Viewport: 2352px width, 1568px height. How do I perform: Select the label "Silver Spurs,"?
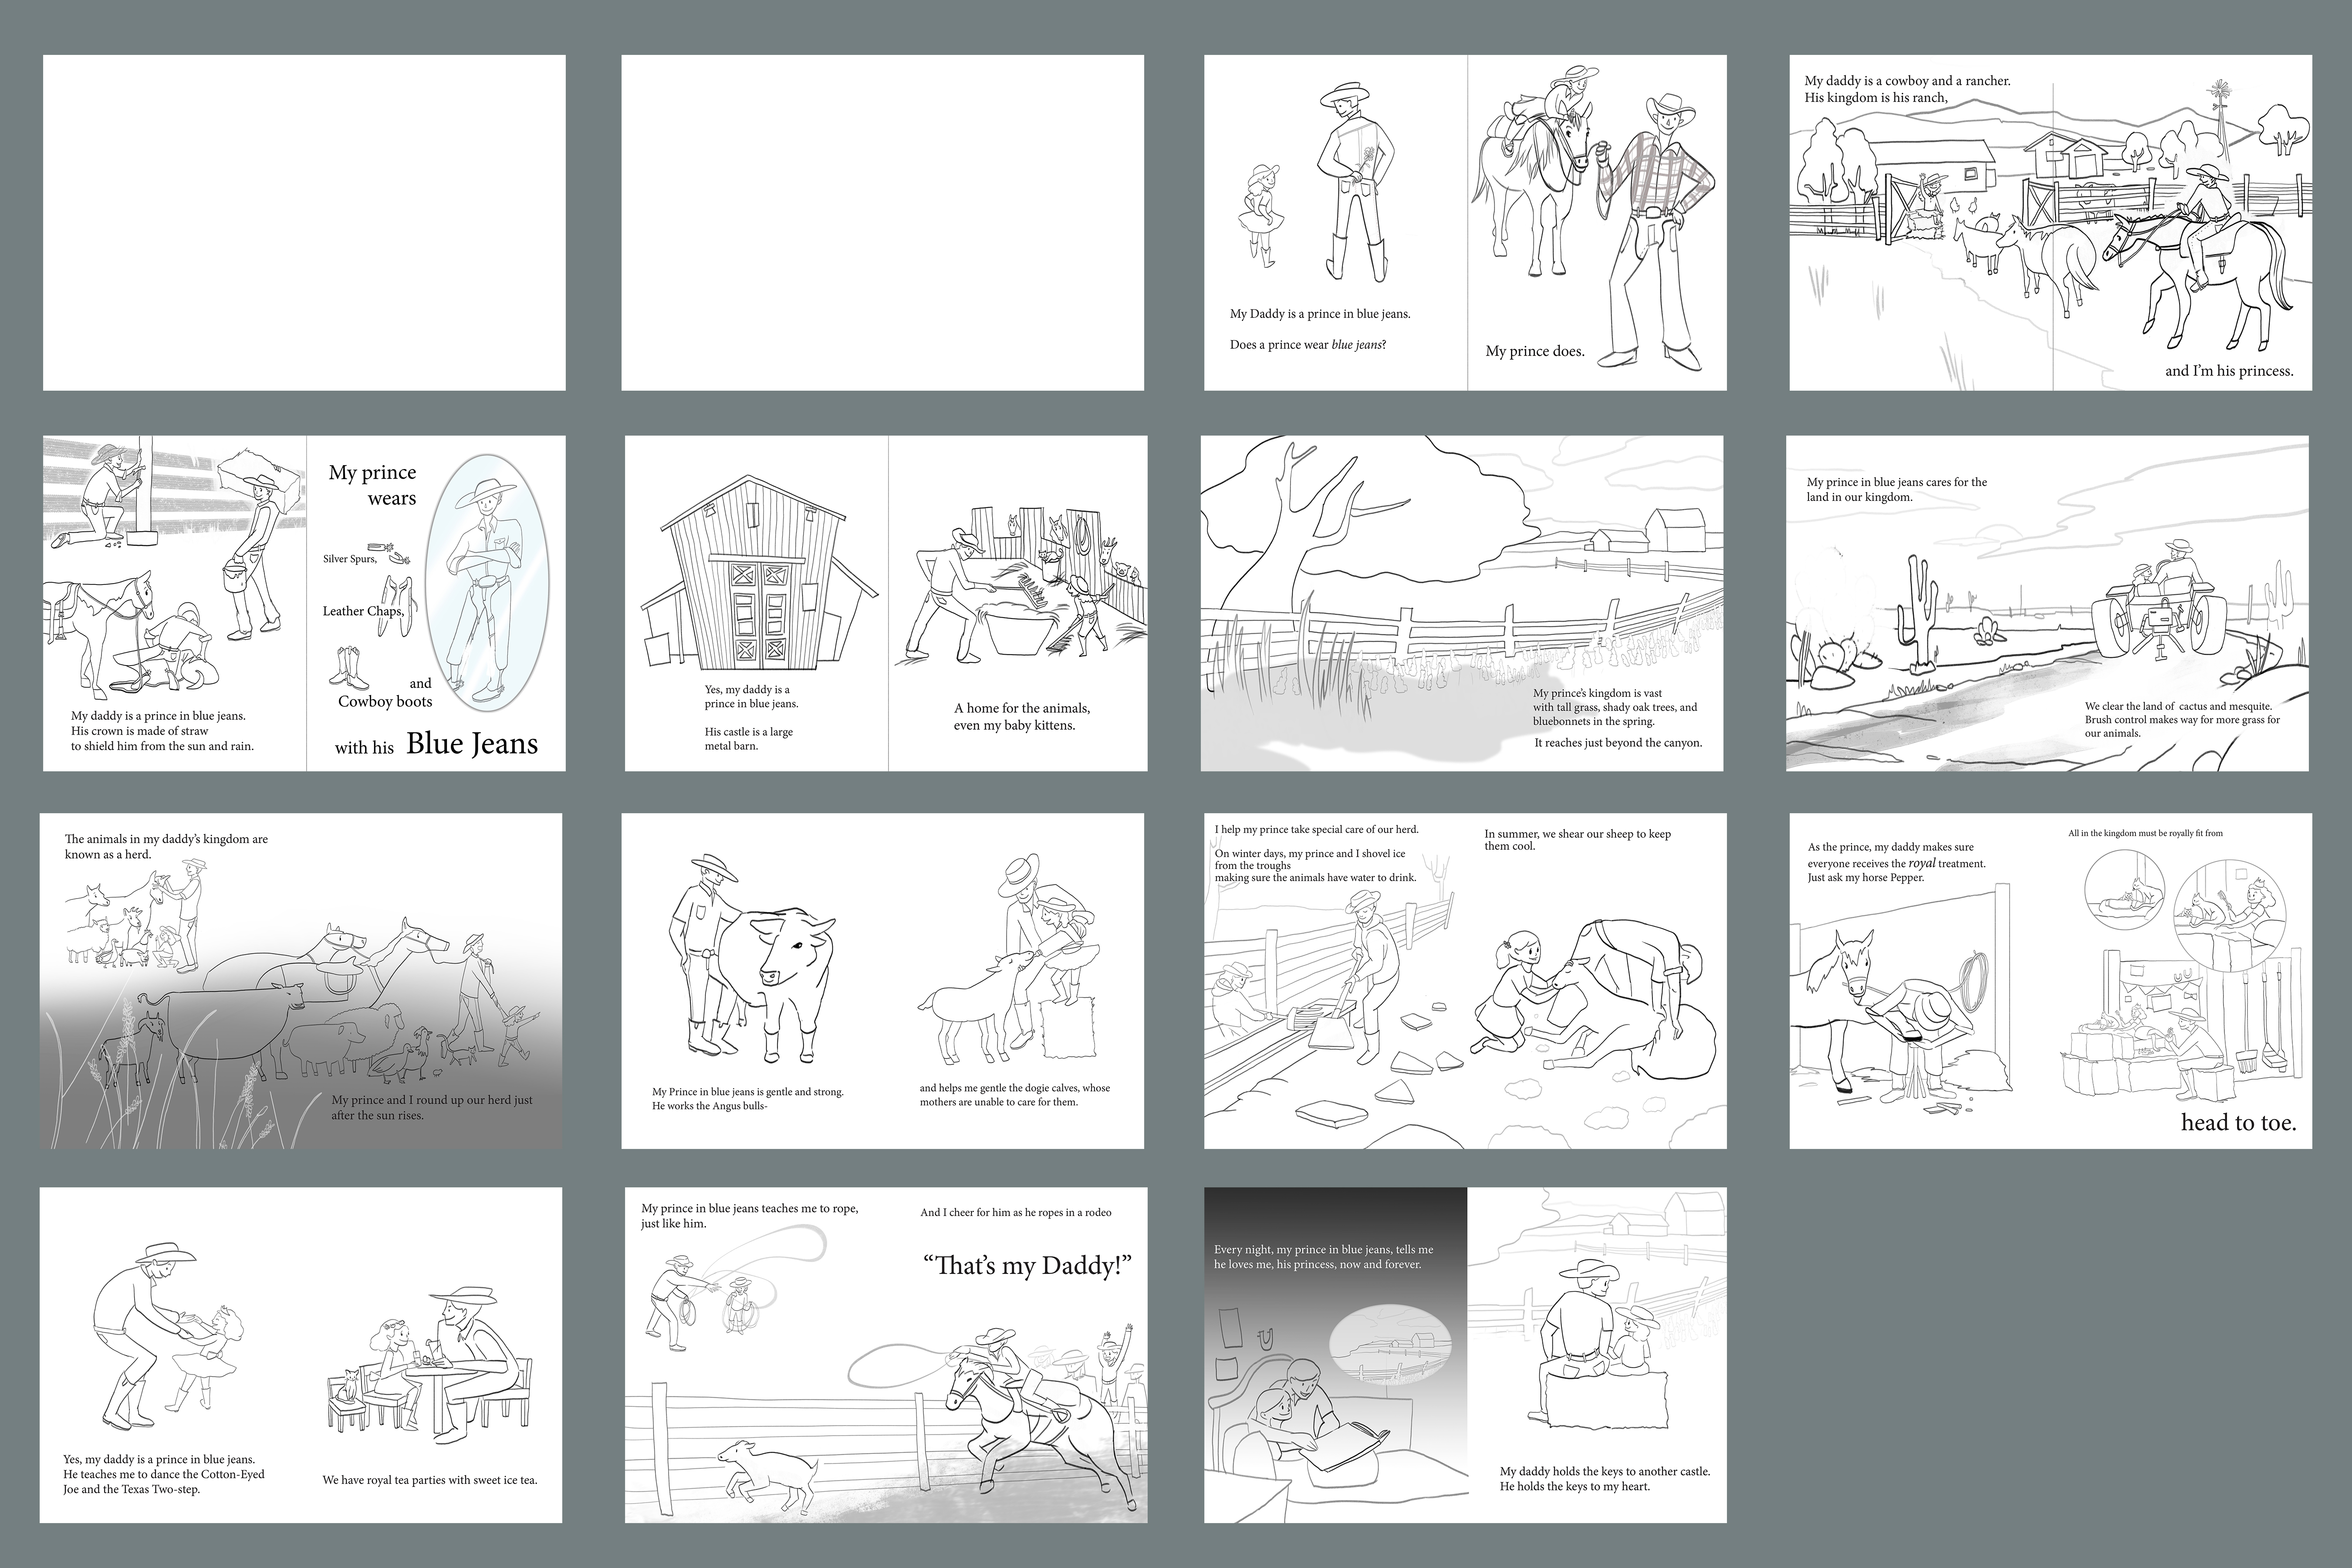[350, 559]
